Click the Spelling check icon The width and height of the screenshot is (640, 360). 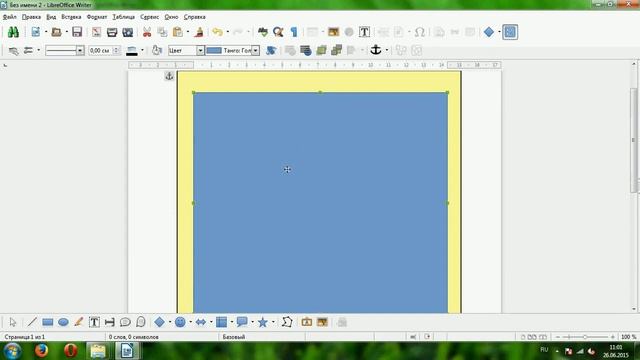tap(263, 32)
